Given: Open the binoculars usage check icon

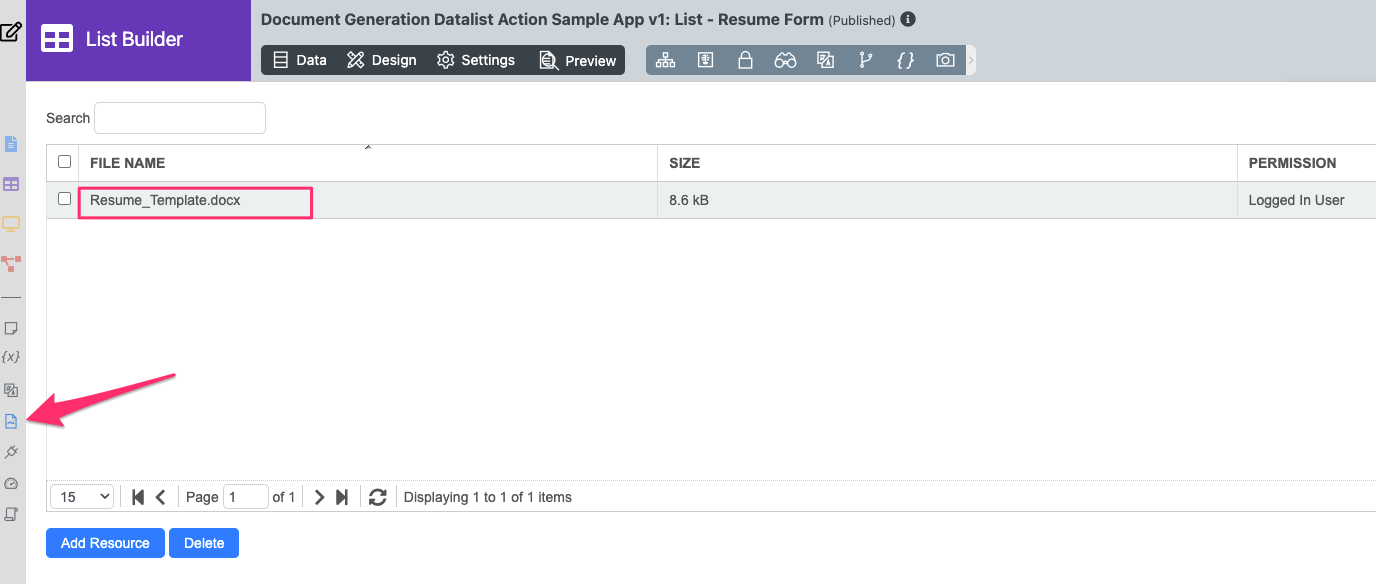Looking at the screenshot, I should 785,60.
